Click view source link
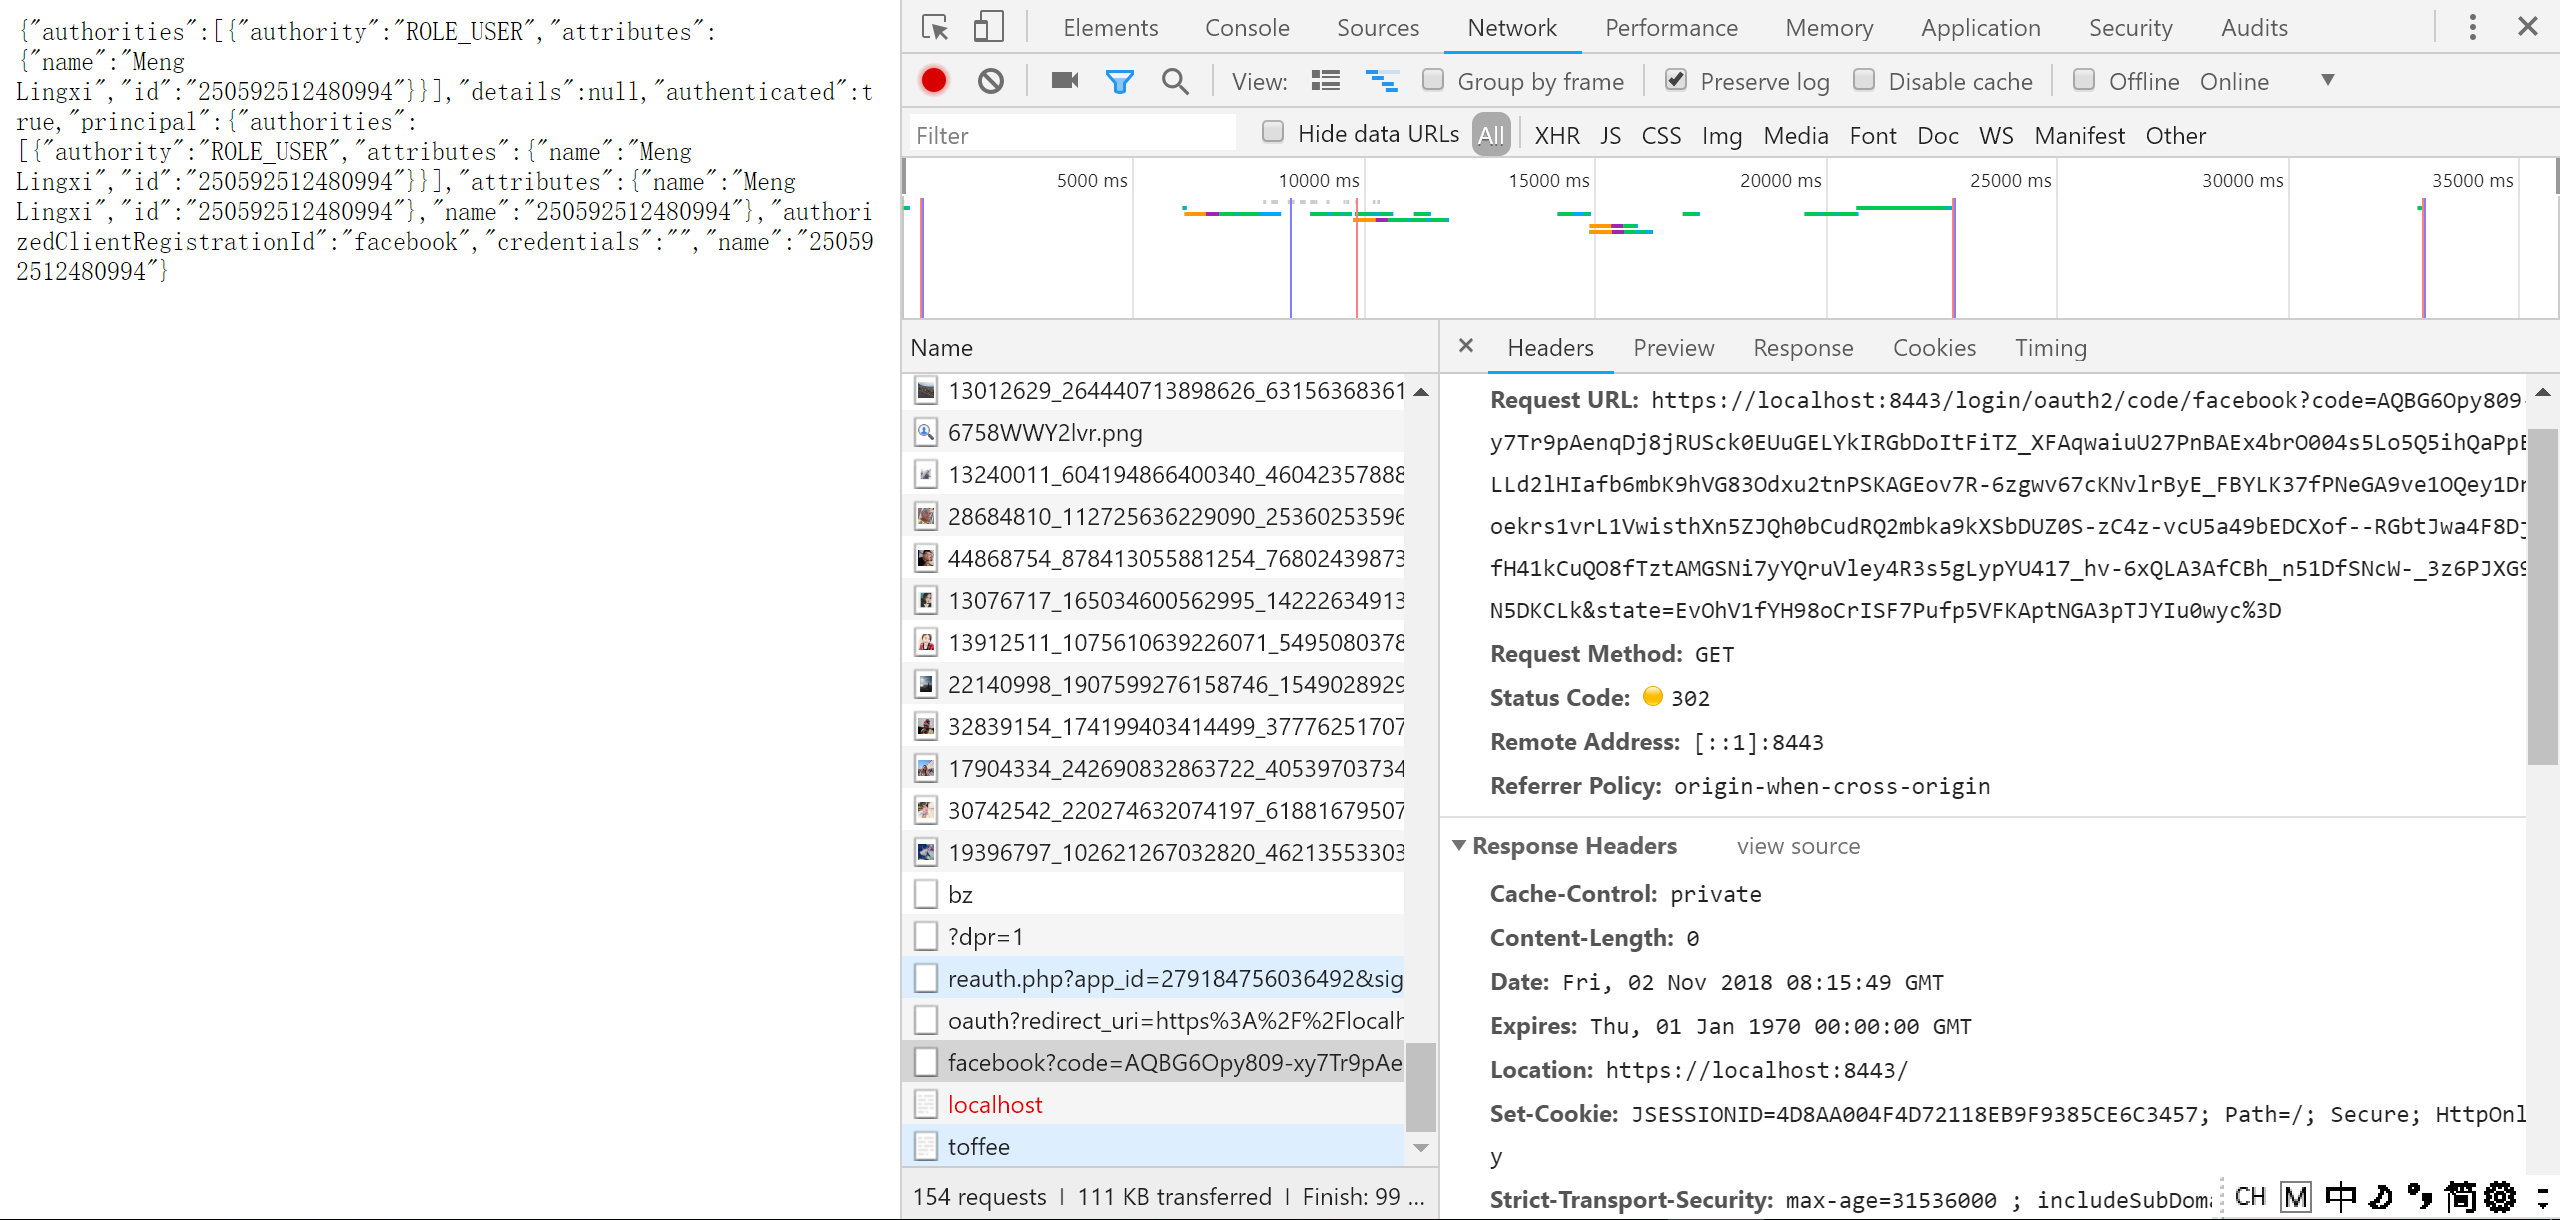The image size is (2560, 1220). click(1797, 846)
